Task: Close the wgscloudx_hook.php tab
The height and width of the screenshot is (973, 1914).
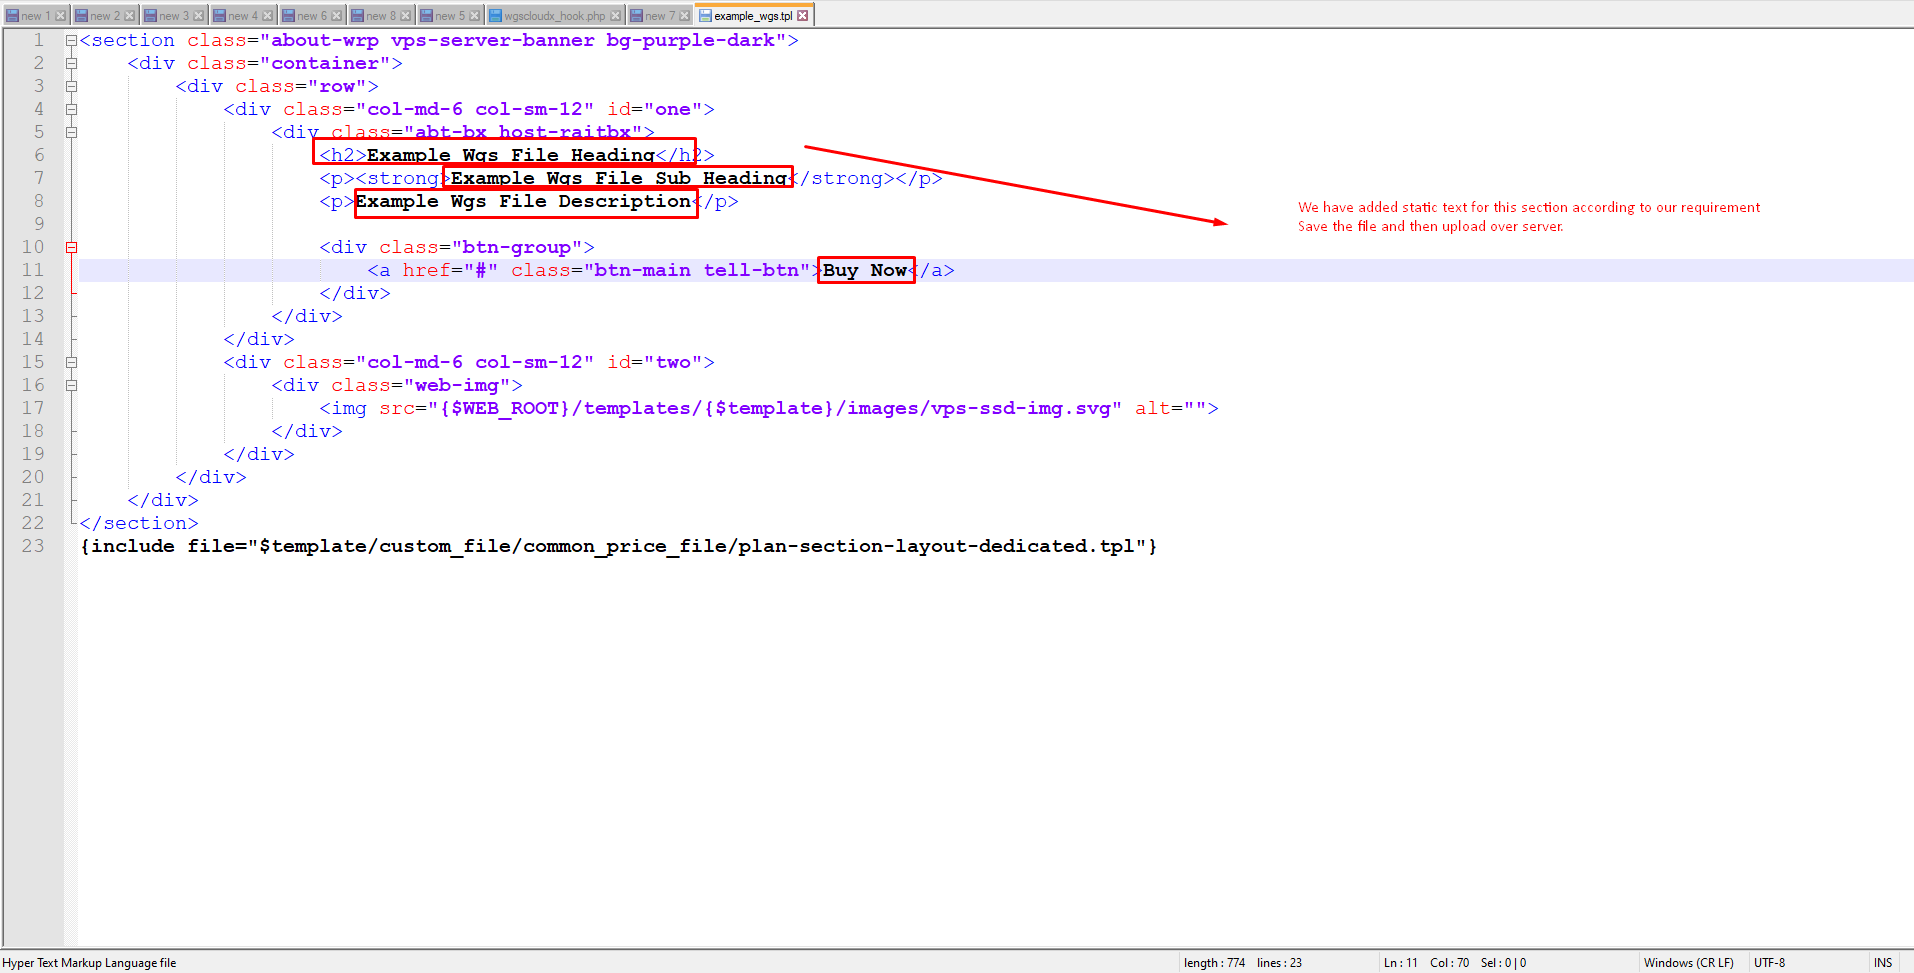Action: (x=615, y=16)
